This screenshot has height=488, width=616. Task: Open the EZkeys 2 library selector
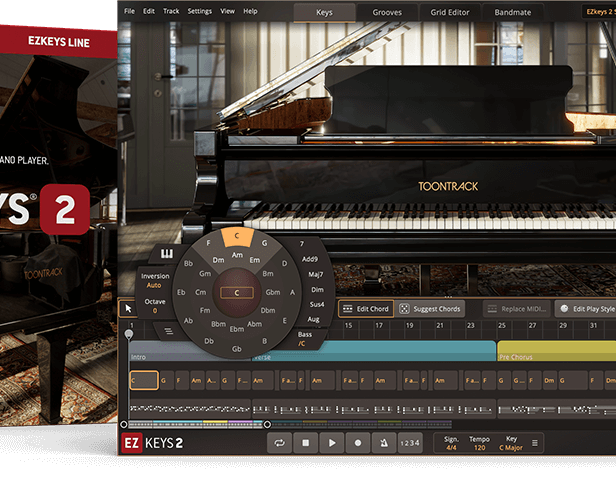coord(599,12)
